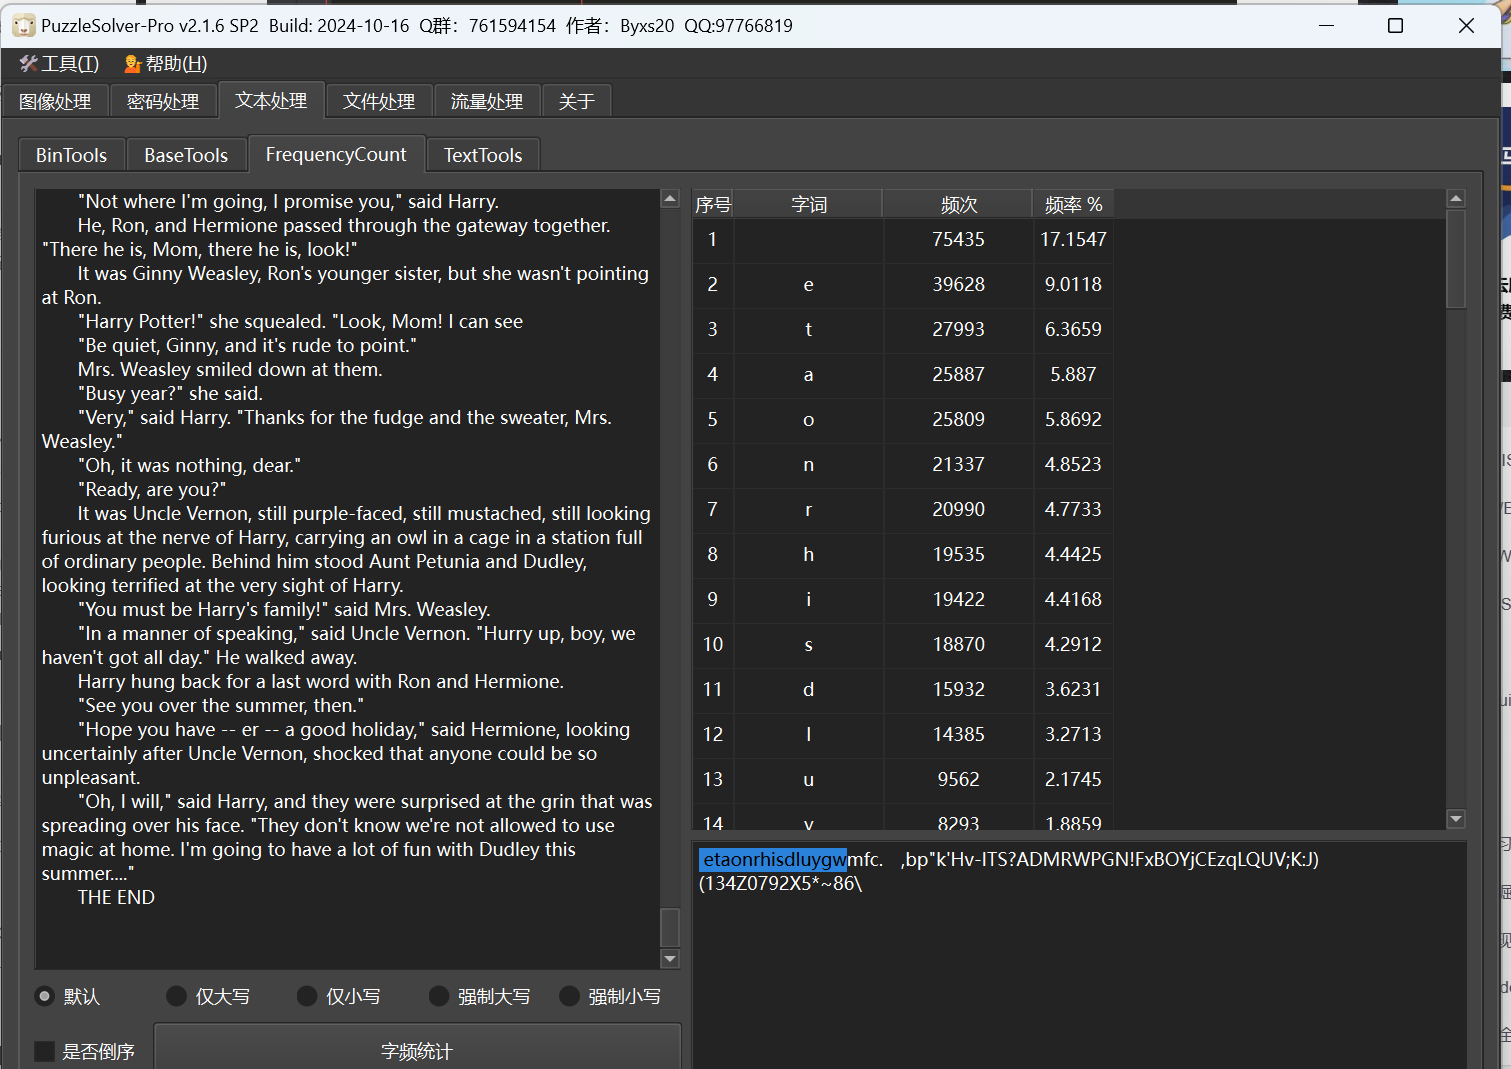The height and width of the screenshot is (1069, 1511).
Task: Click the percentage cell 2.1745
Action: (1073, 779)
